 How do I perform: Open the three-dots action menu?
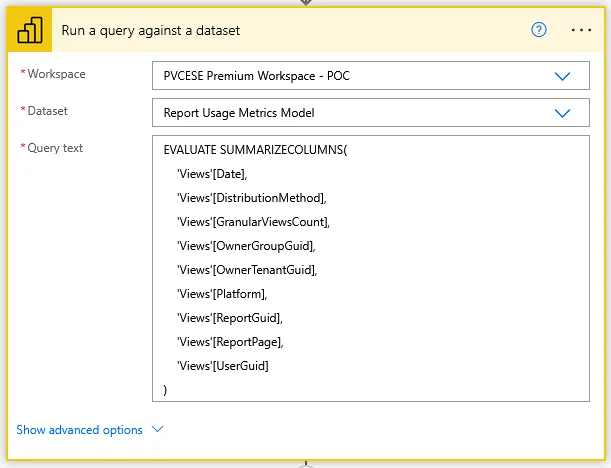click(581, 30)
